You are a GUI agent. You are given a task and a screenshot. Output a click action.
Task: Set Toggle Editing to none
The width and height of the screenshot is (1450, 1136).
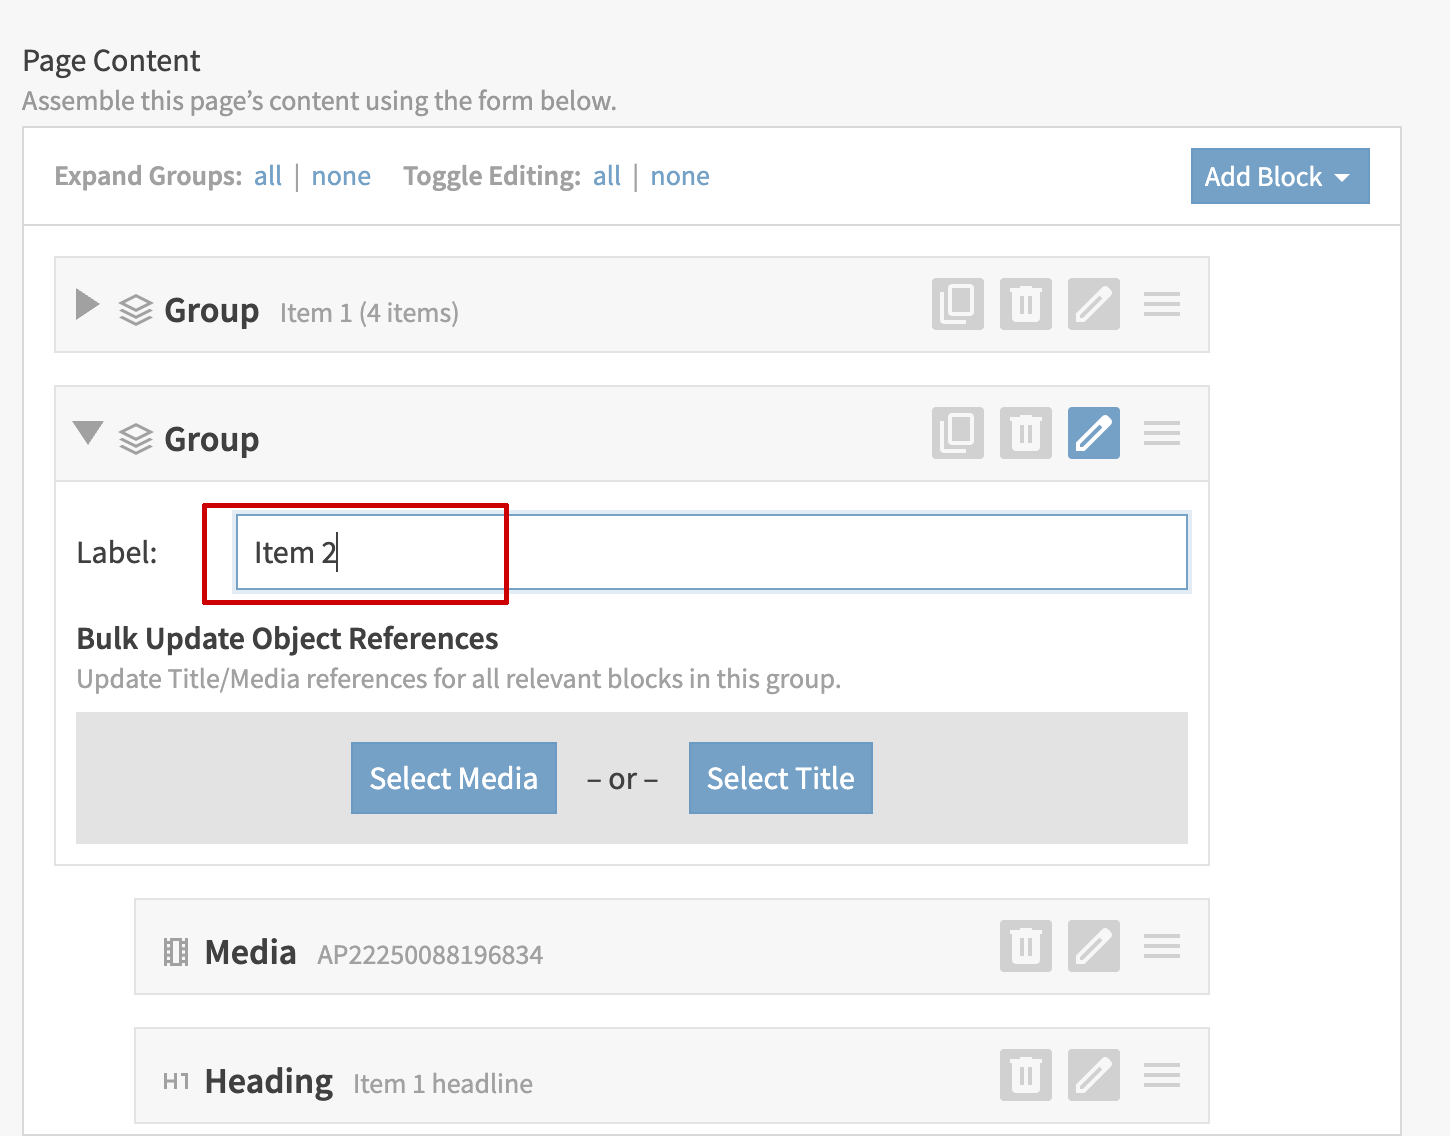tap(679, 176)
